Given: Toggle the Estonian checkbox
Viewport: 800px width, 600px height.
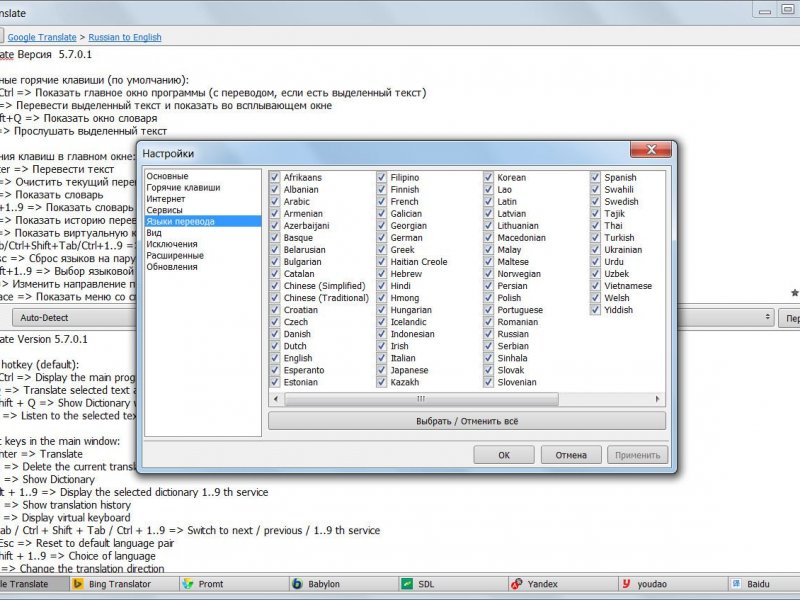Looking at the screenshot, I should point(275,382).
